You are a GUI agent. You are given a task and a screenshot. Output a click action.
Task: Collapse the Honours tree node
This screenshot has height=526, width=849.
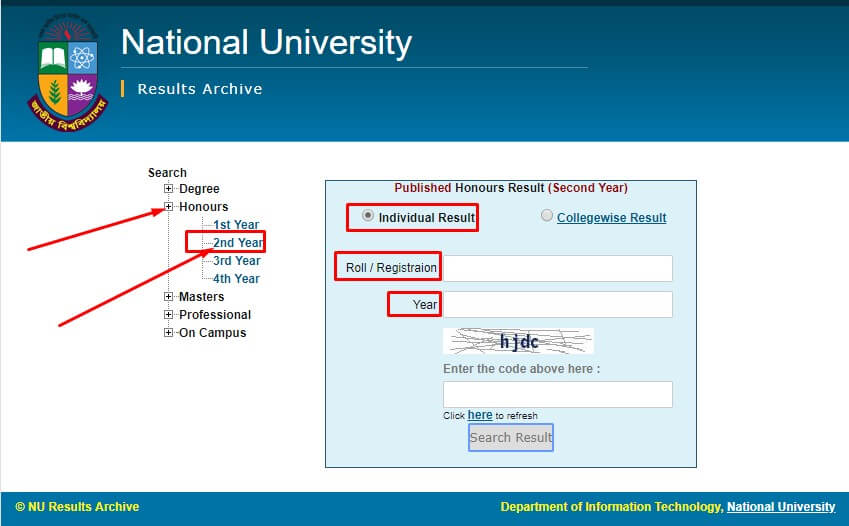click(x=169, y=206)
